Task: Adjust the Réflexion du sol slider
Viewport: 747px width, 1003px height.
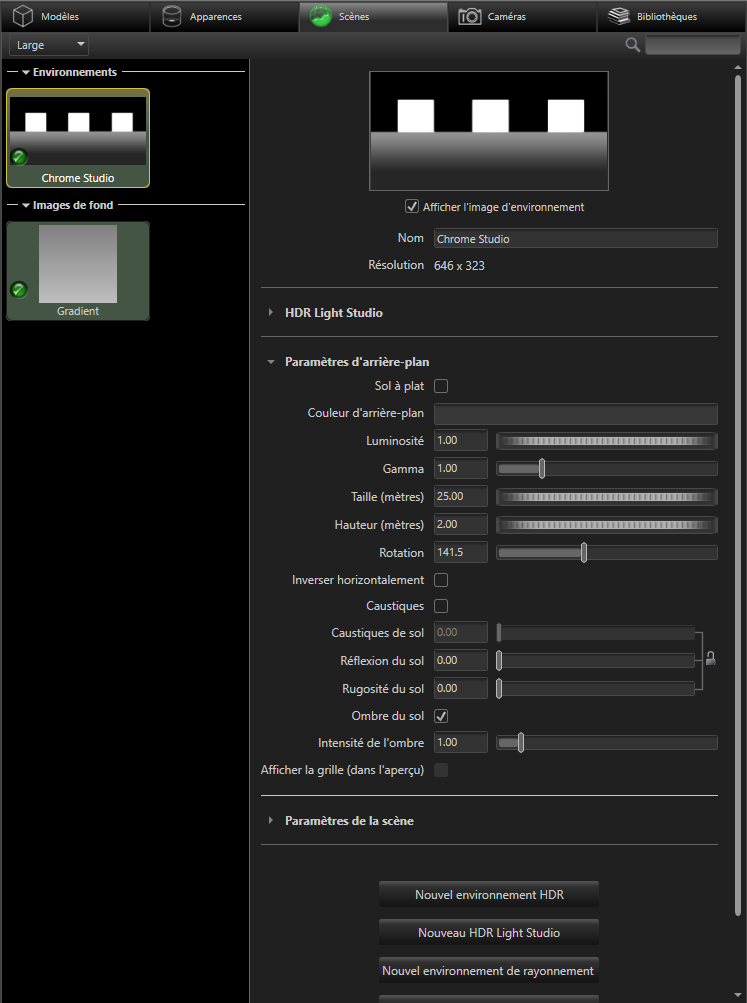Action: click(x=499, y=661)
